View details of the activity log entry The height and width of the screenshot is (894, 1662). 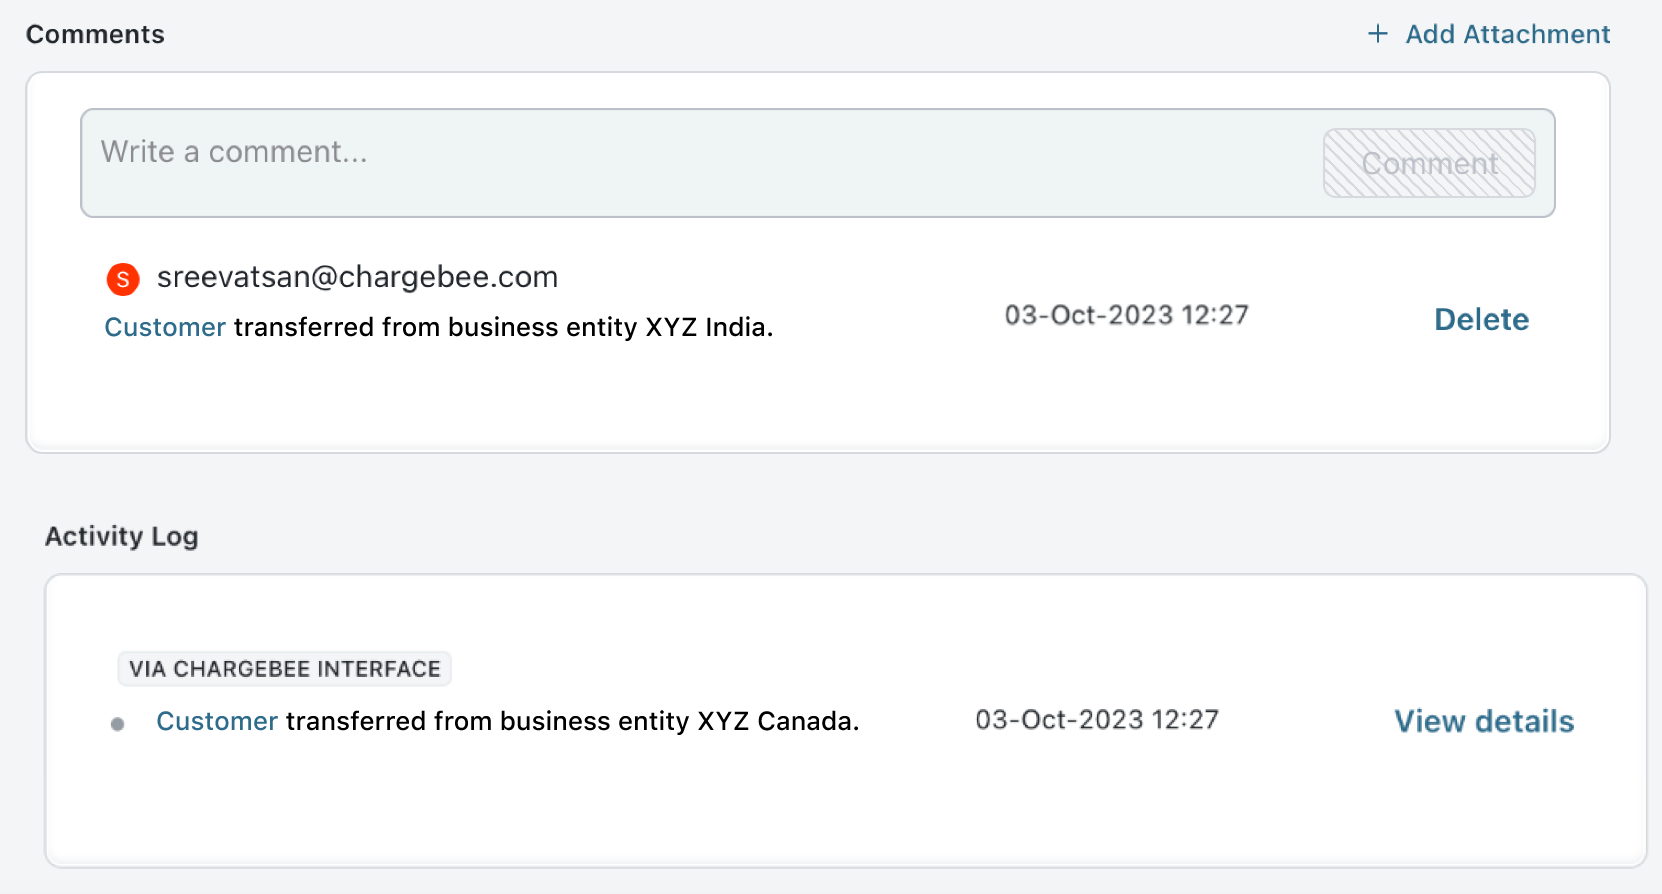[x=1484, y=721]
